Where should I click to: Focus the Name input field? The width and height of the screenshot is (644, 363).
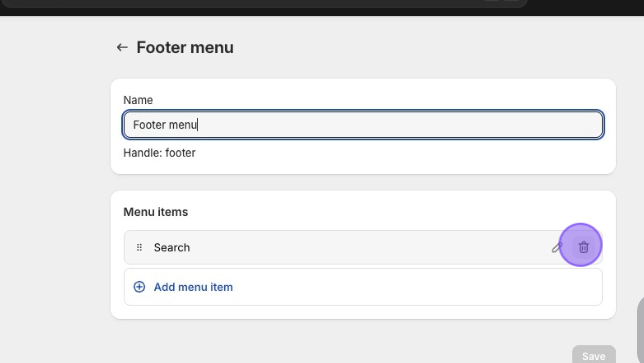click(363, 124)
